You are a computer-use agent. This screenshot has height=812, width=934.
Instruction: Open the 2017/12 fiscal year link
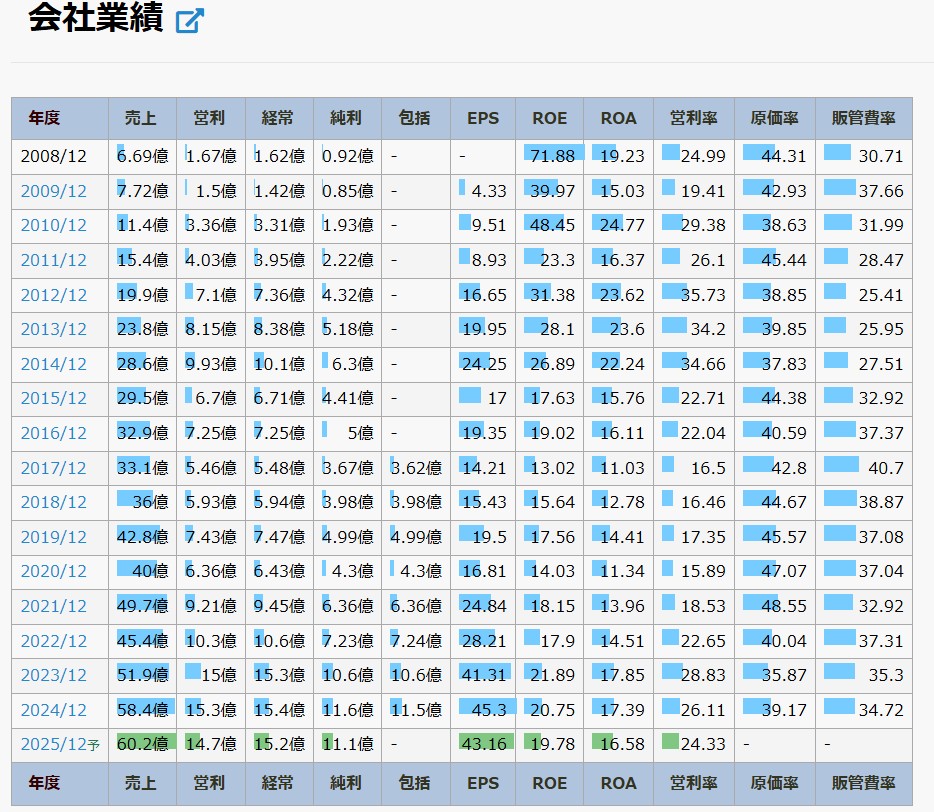(x=54, y=468)
